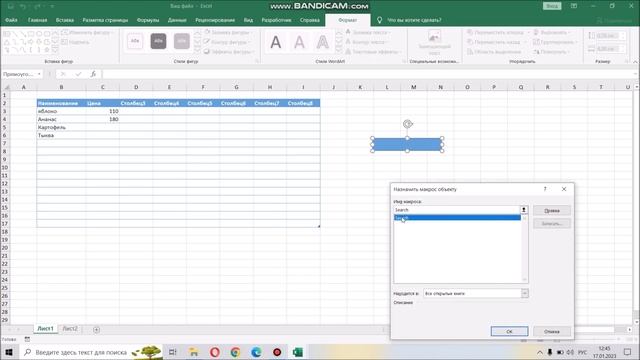Image resolution: width=640 pixels, height=360 pixels.
Task: Open the Файл menu
Action: [x=11, y=20]
